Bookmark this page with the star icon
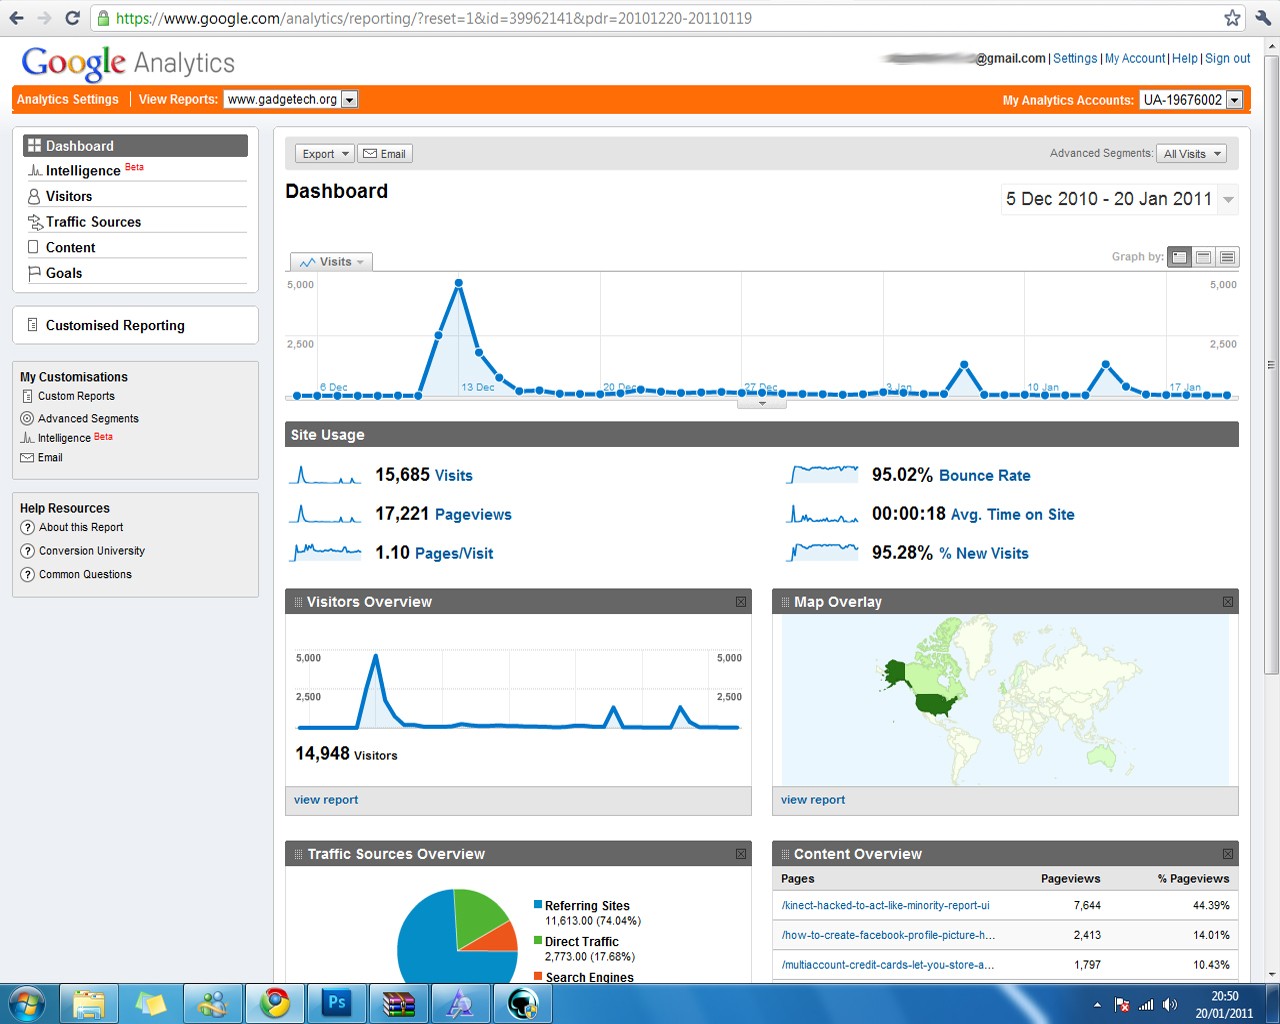 (x=1232, y=18)
